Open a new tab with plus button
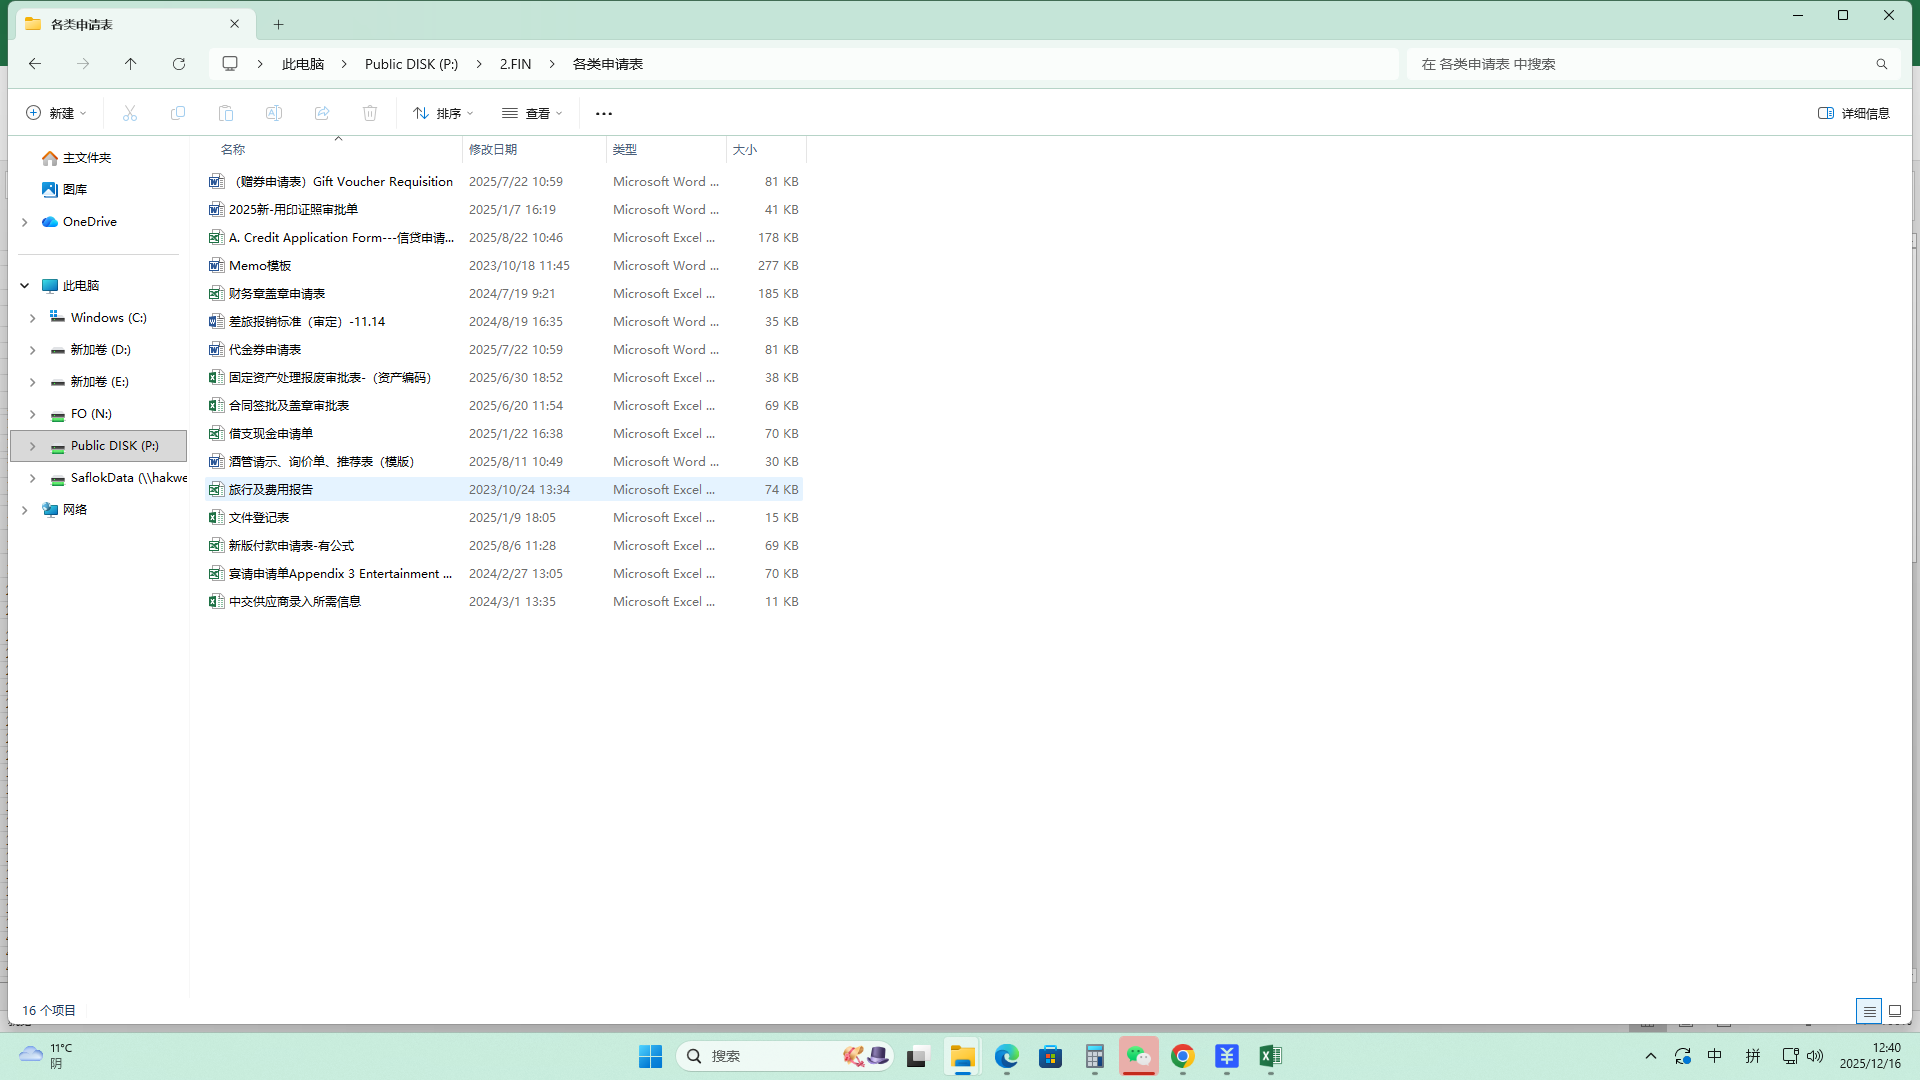This screenshot has width=1920, height=1080. [x=279, y=24]
